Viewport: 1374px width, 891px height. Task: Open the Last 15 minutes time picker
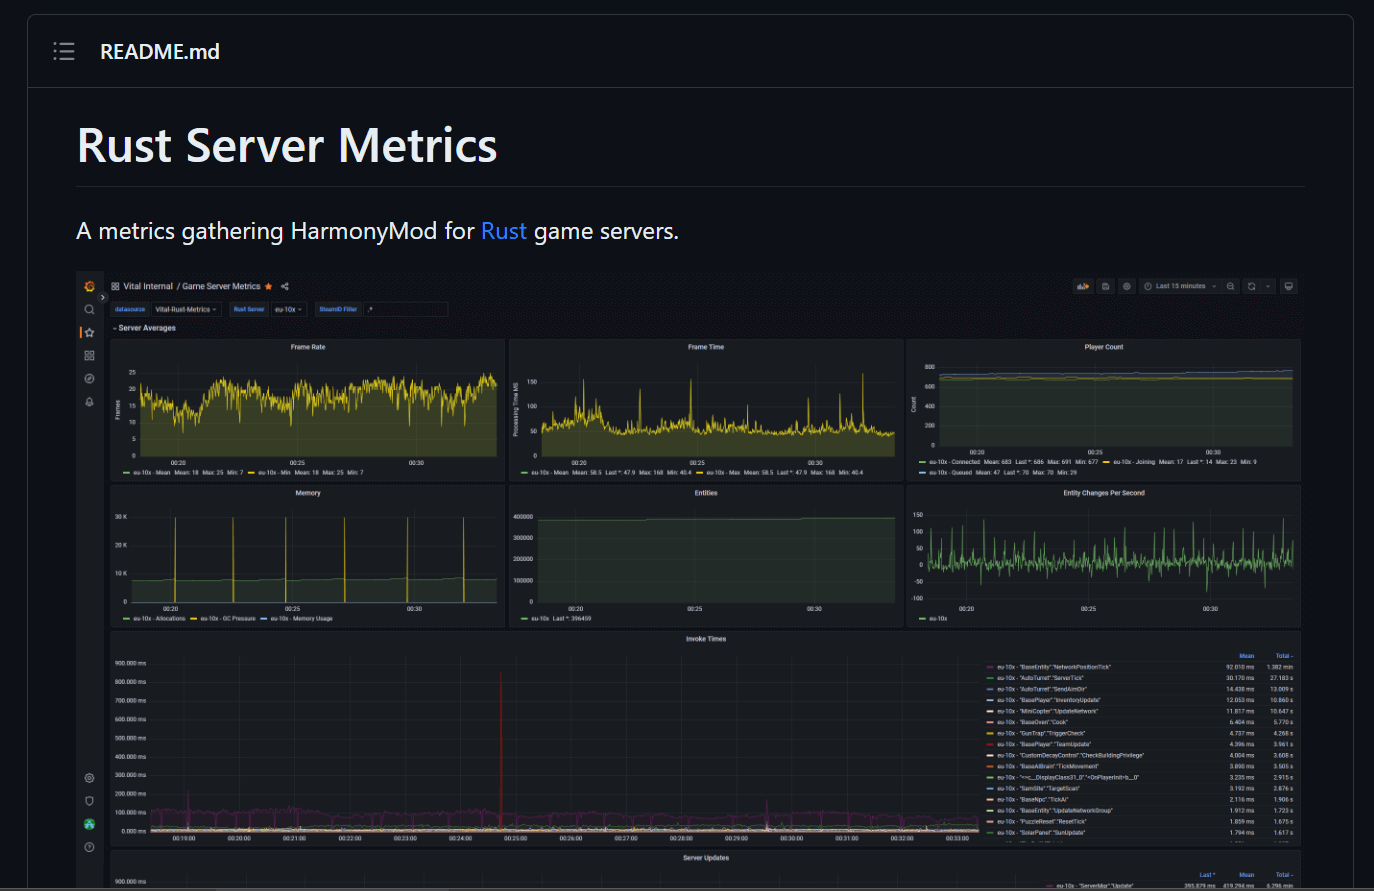coord(1181,286)
